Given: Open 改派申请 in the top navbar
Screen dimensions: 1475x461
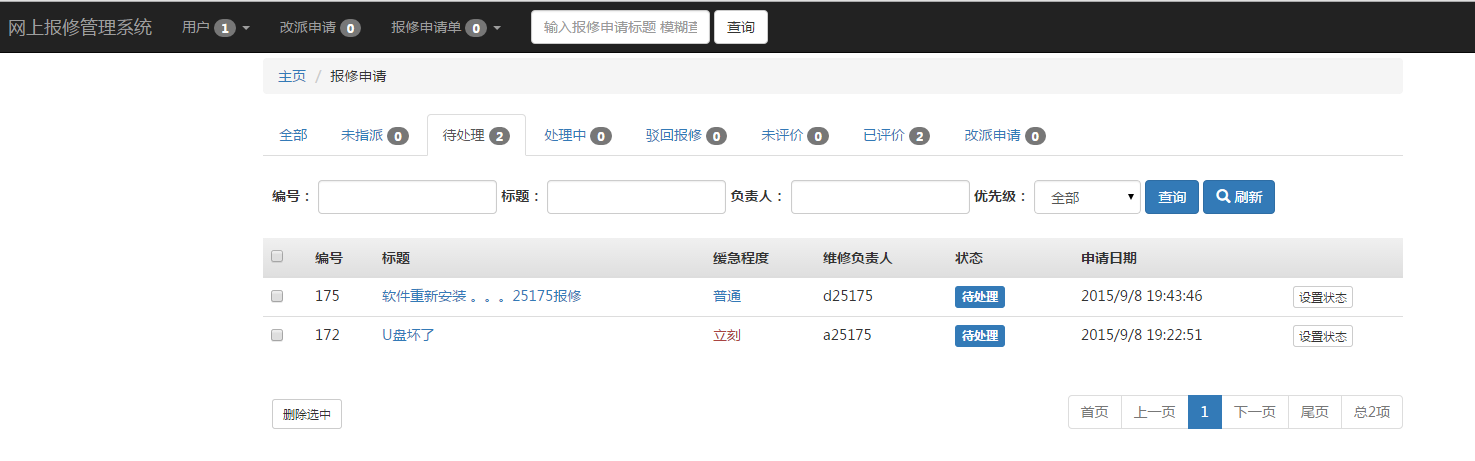Looking at the screenshot, I should [320, 27].
